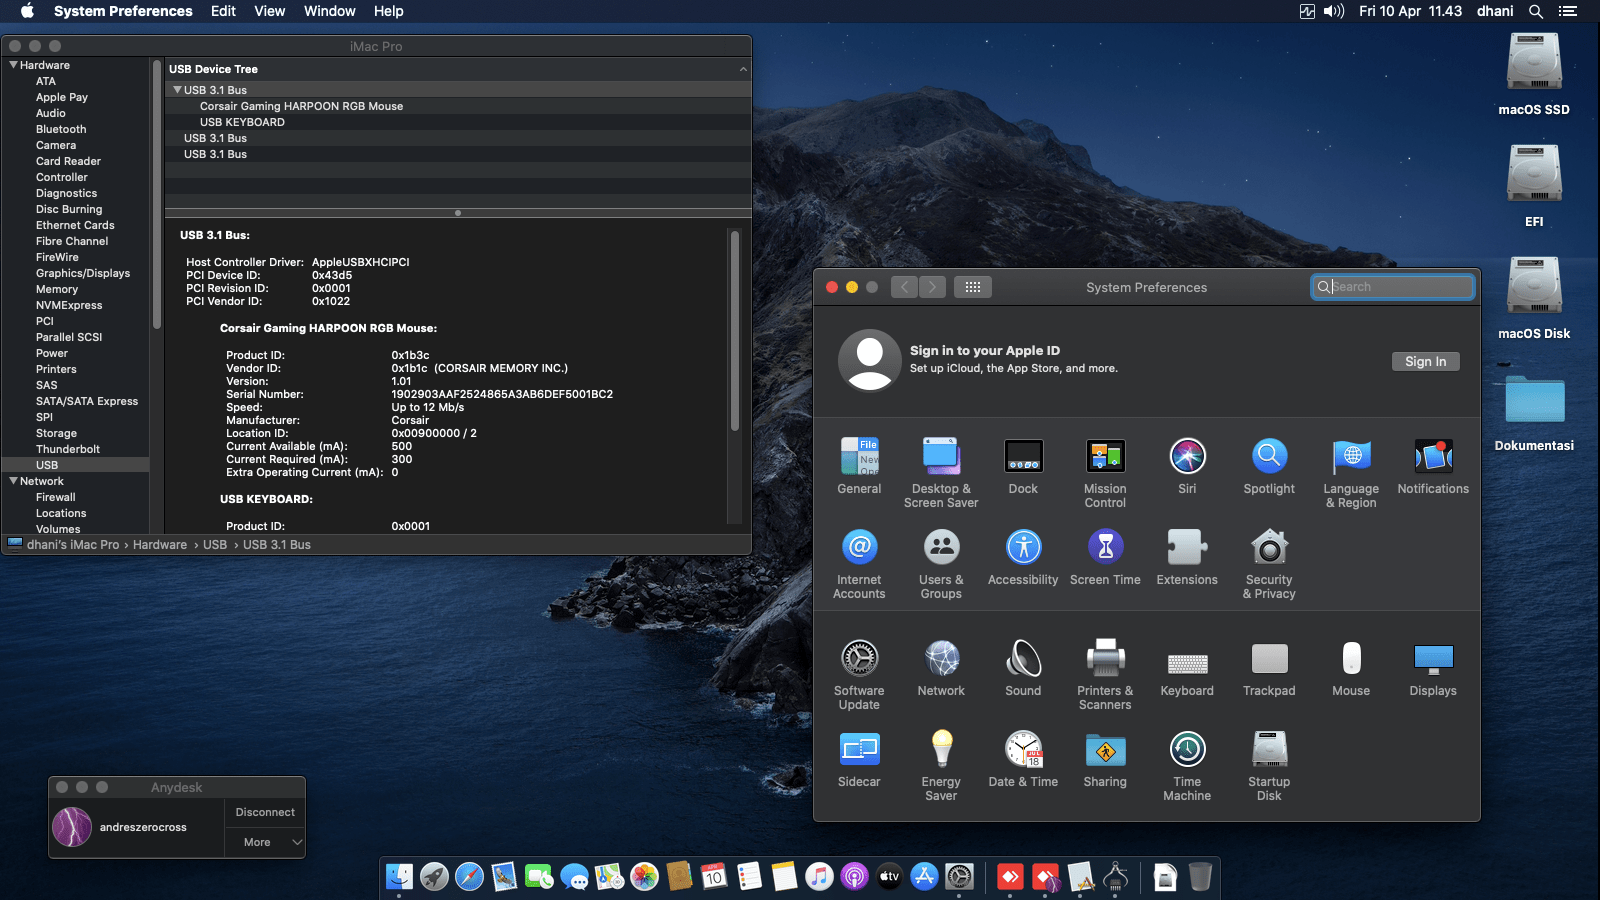1600x900 pixels.
Task: Open Finder from the Dock
Action: tap(399, 877)
